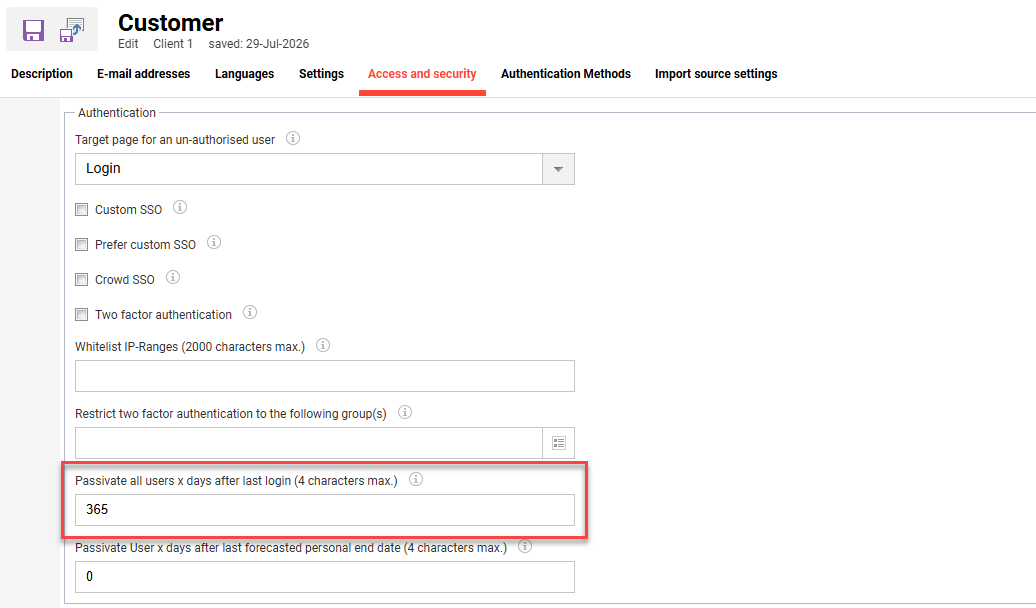Show info tooltip next to Custom SSO
The width and height of the screenshot is (1036, 608).
tap(180, 208)
